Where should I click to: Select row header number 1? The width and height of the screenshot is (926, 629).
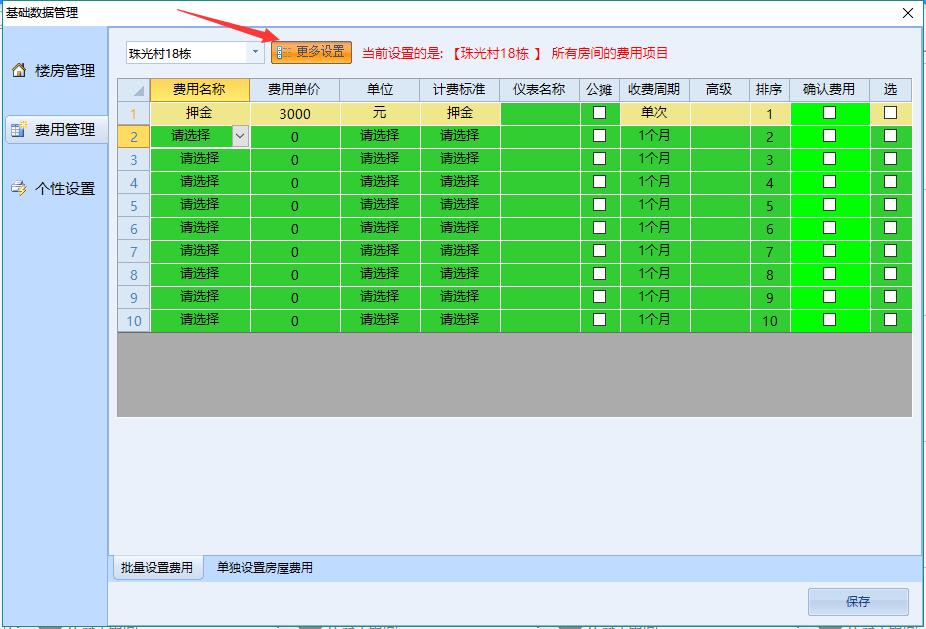click(x=133, y=113)
